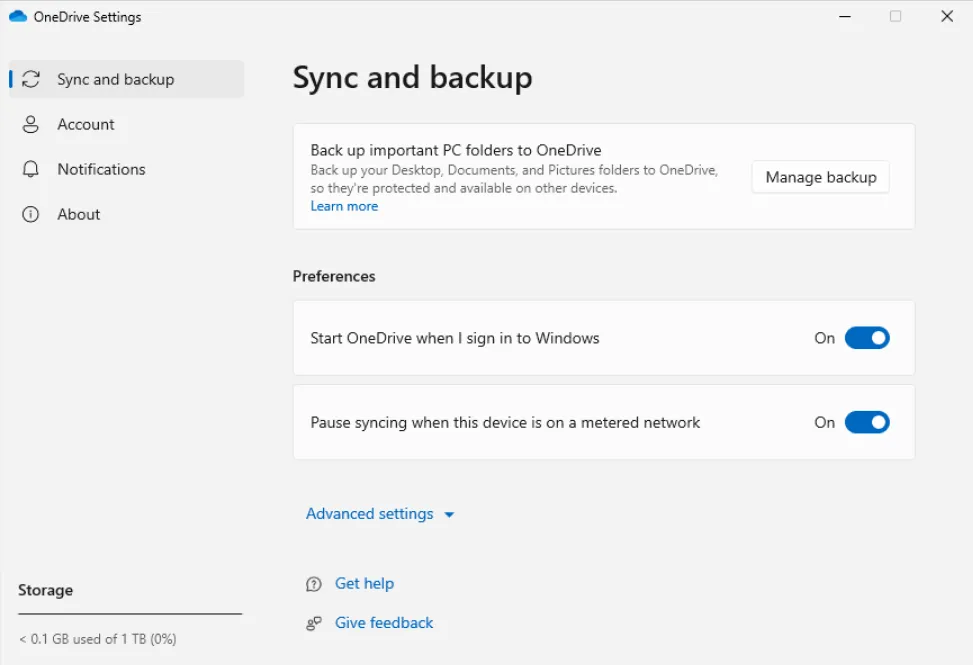Click the Get help question icon
973x665 pixels.
[x=314, y=584]
